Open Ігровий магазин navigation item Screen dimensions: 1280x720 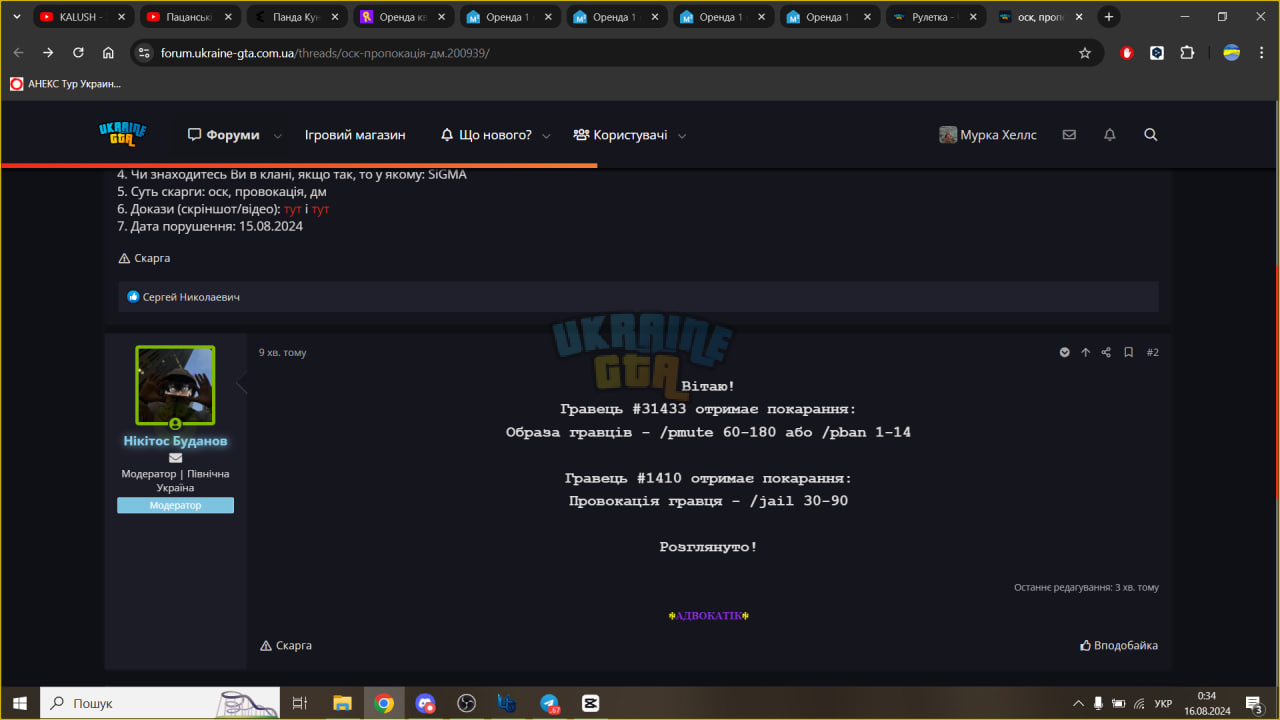tap(355, 135)
